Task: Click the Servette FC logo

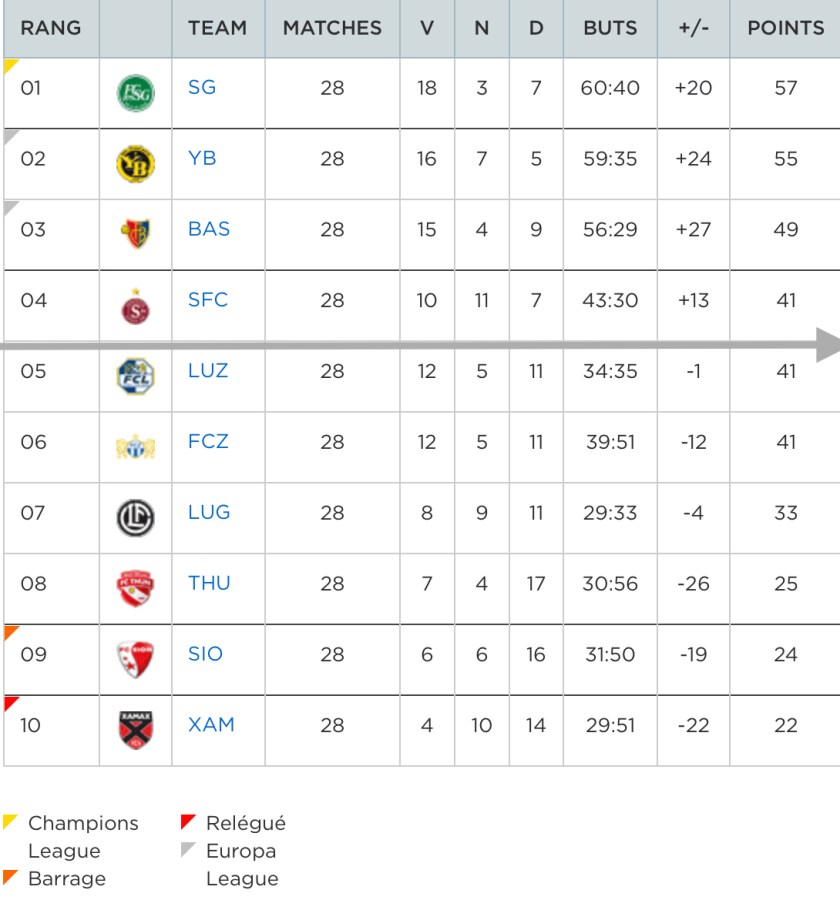Action: [x=135, y=305]
